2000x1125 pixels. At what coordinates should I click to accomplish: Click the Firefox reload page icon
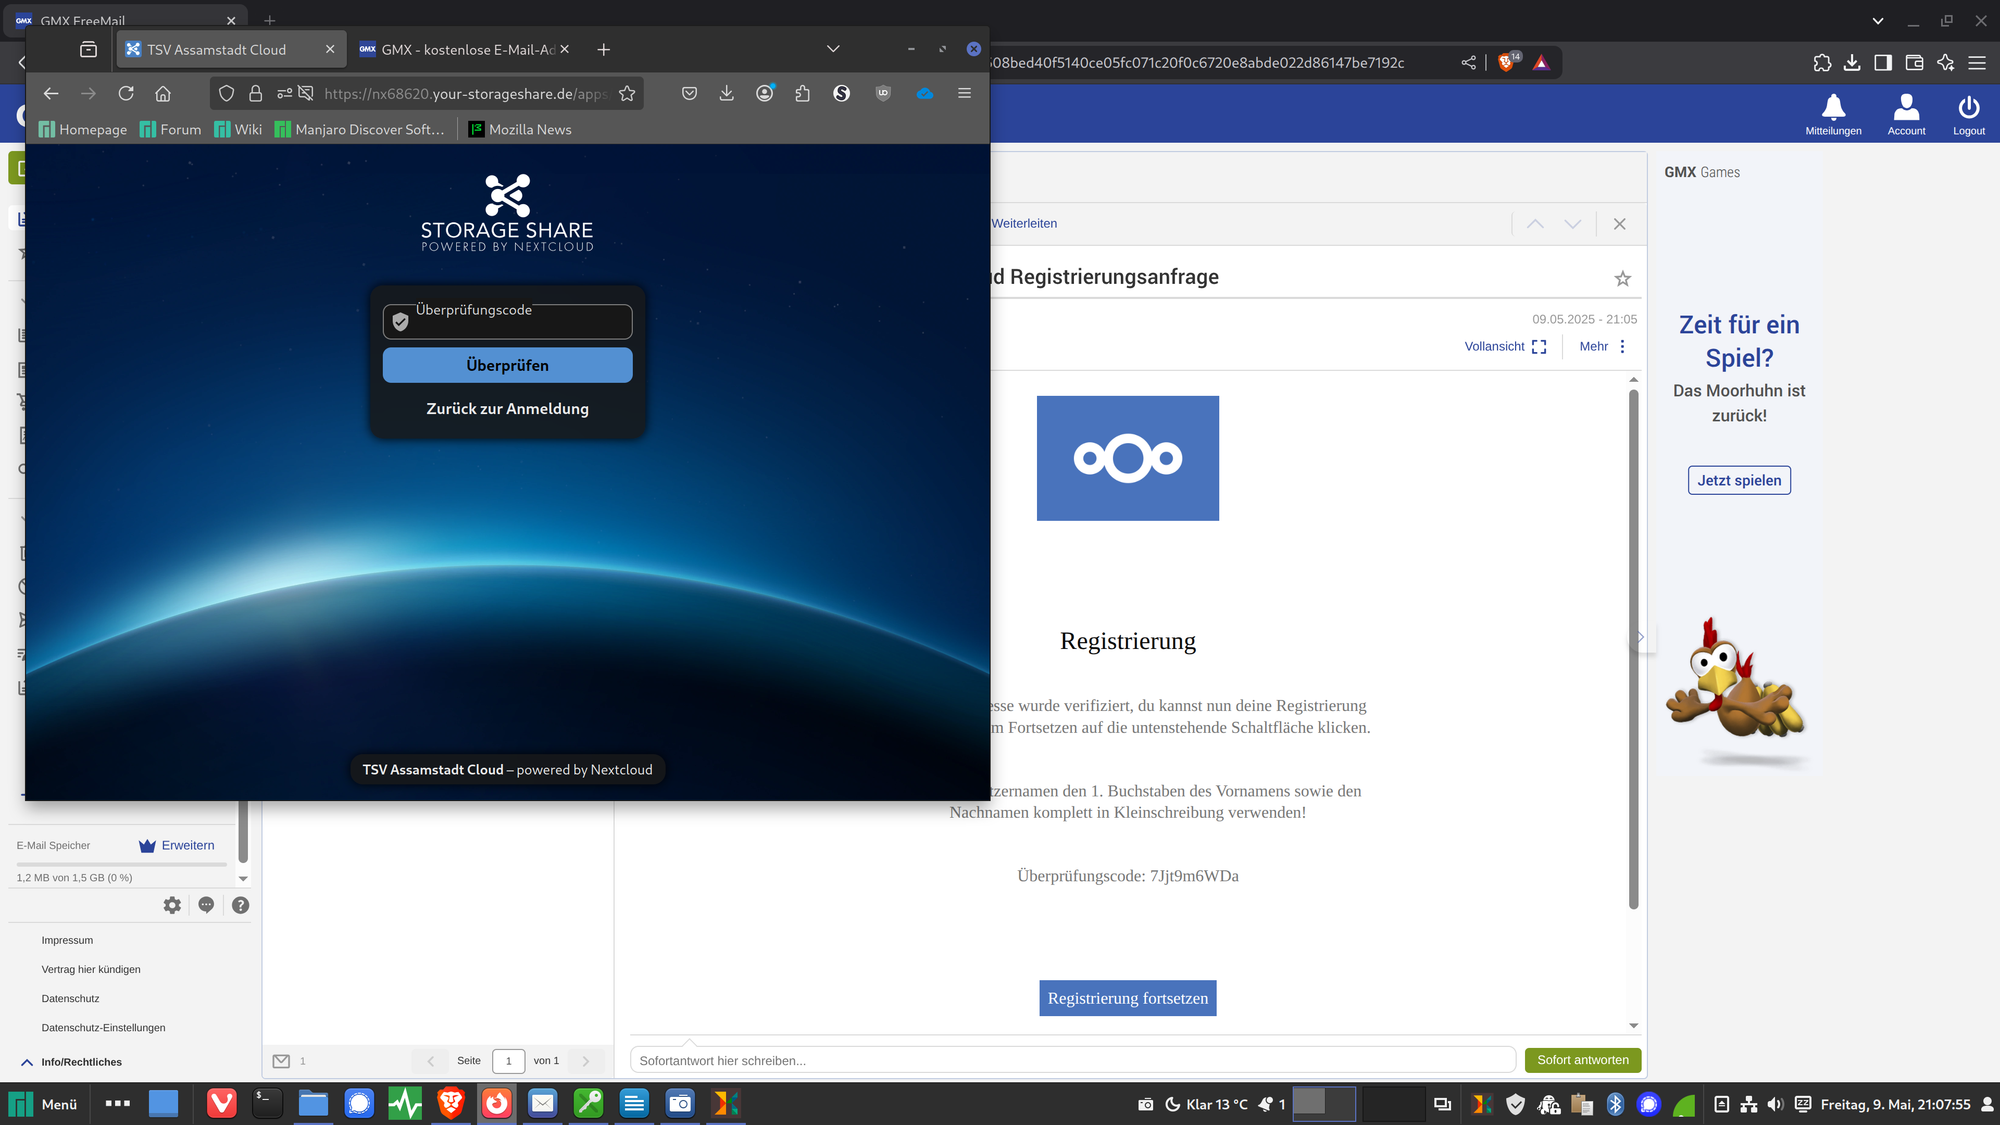tap(126, 93)
